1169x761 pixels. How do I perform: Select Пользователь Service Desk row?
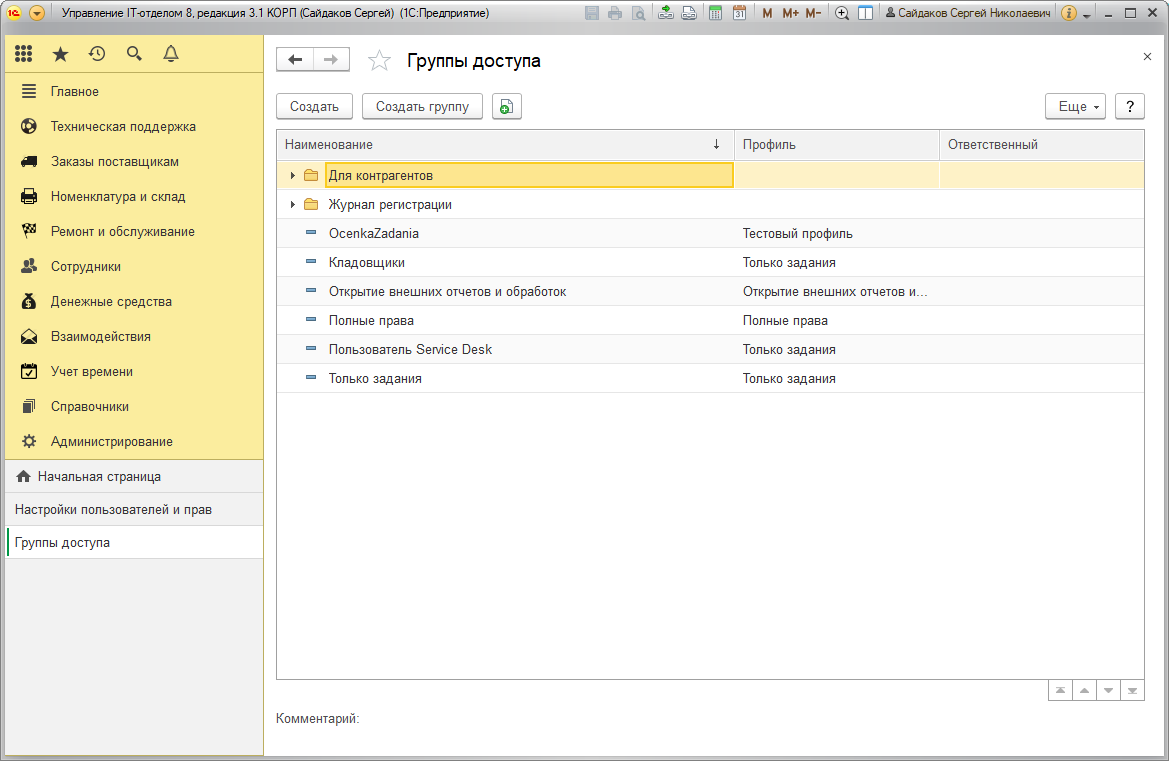(710, 350)
